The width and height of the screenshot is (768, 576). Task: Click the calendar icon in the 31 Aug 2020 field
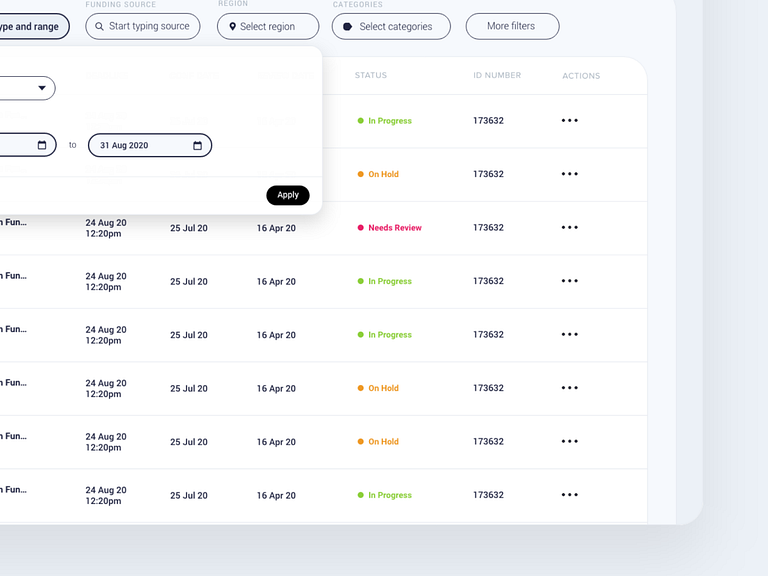coord(197,145)
